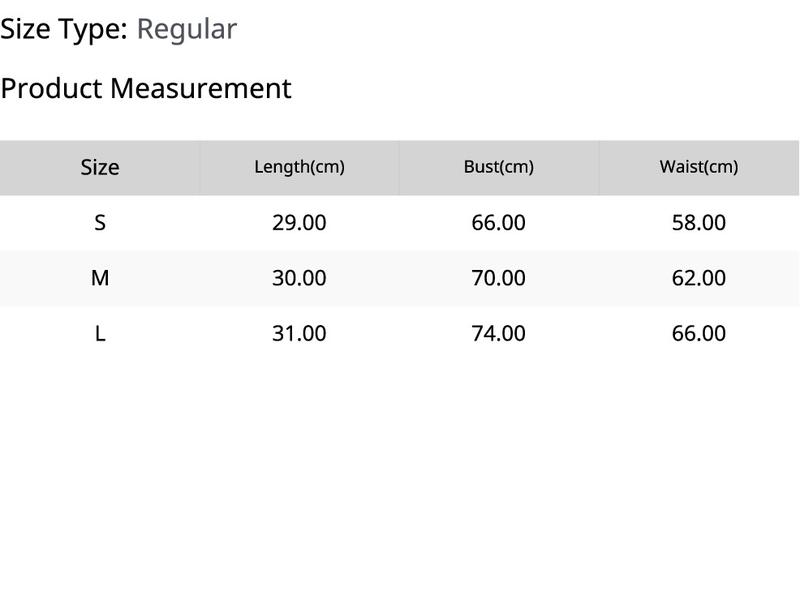Click the waist value 58.00
The height and width of the screenshot is (608, 800).
698,222
